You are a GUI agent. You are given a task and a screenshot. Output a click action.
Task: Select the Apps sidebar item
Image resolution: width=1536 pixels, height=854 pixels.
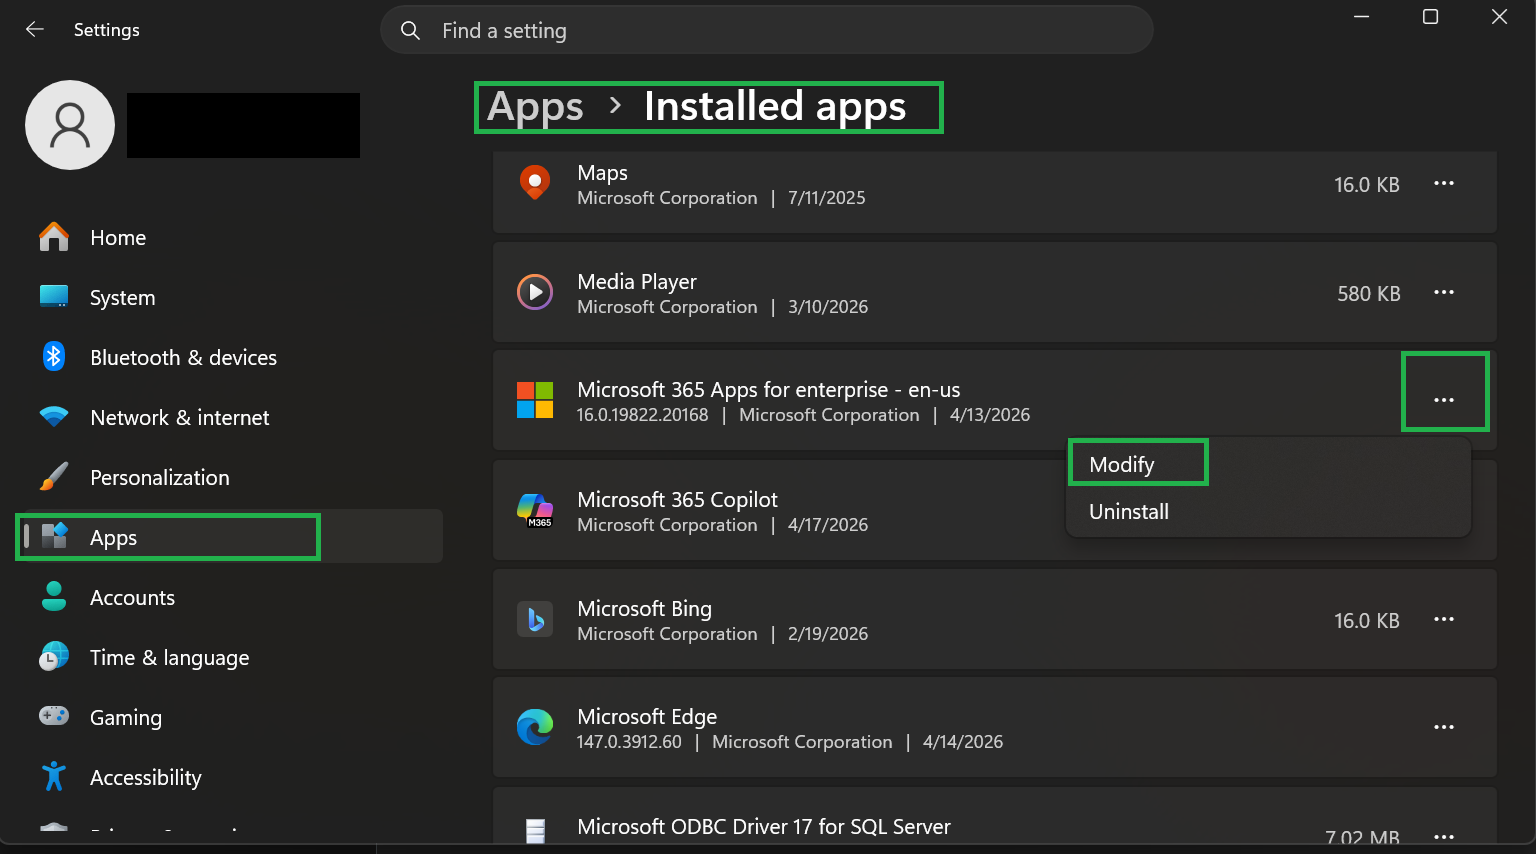coord(230,537)
